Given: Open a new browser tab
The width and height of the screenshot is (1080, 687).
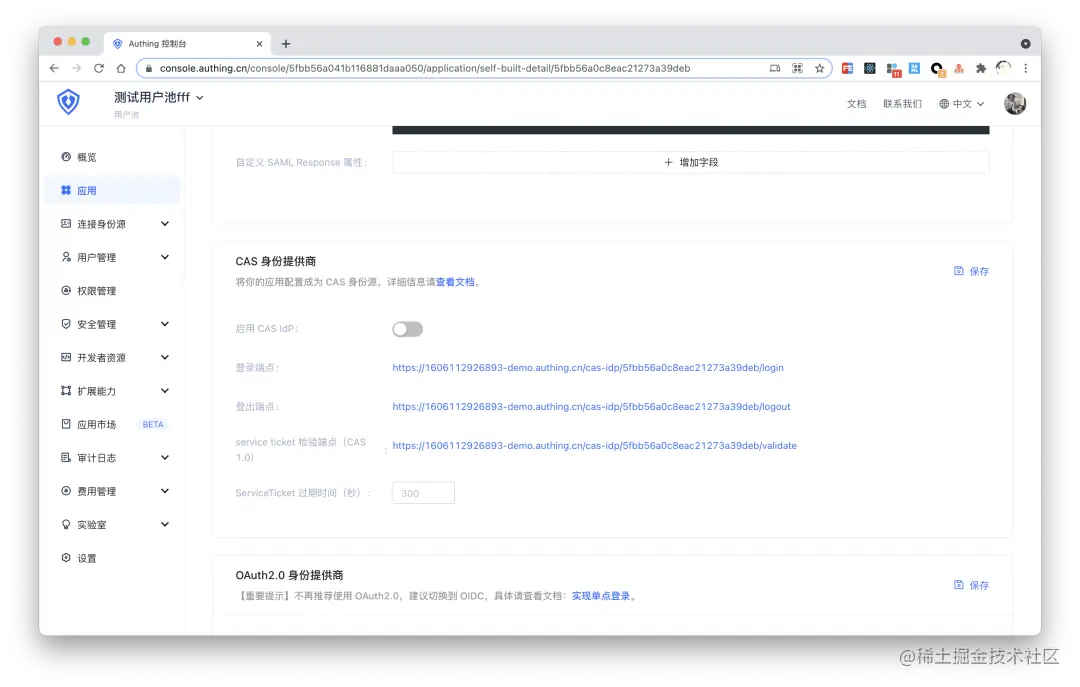Looking at the screenshot, I should 286,44.
